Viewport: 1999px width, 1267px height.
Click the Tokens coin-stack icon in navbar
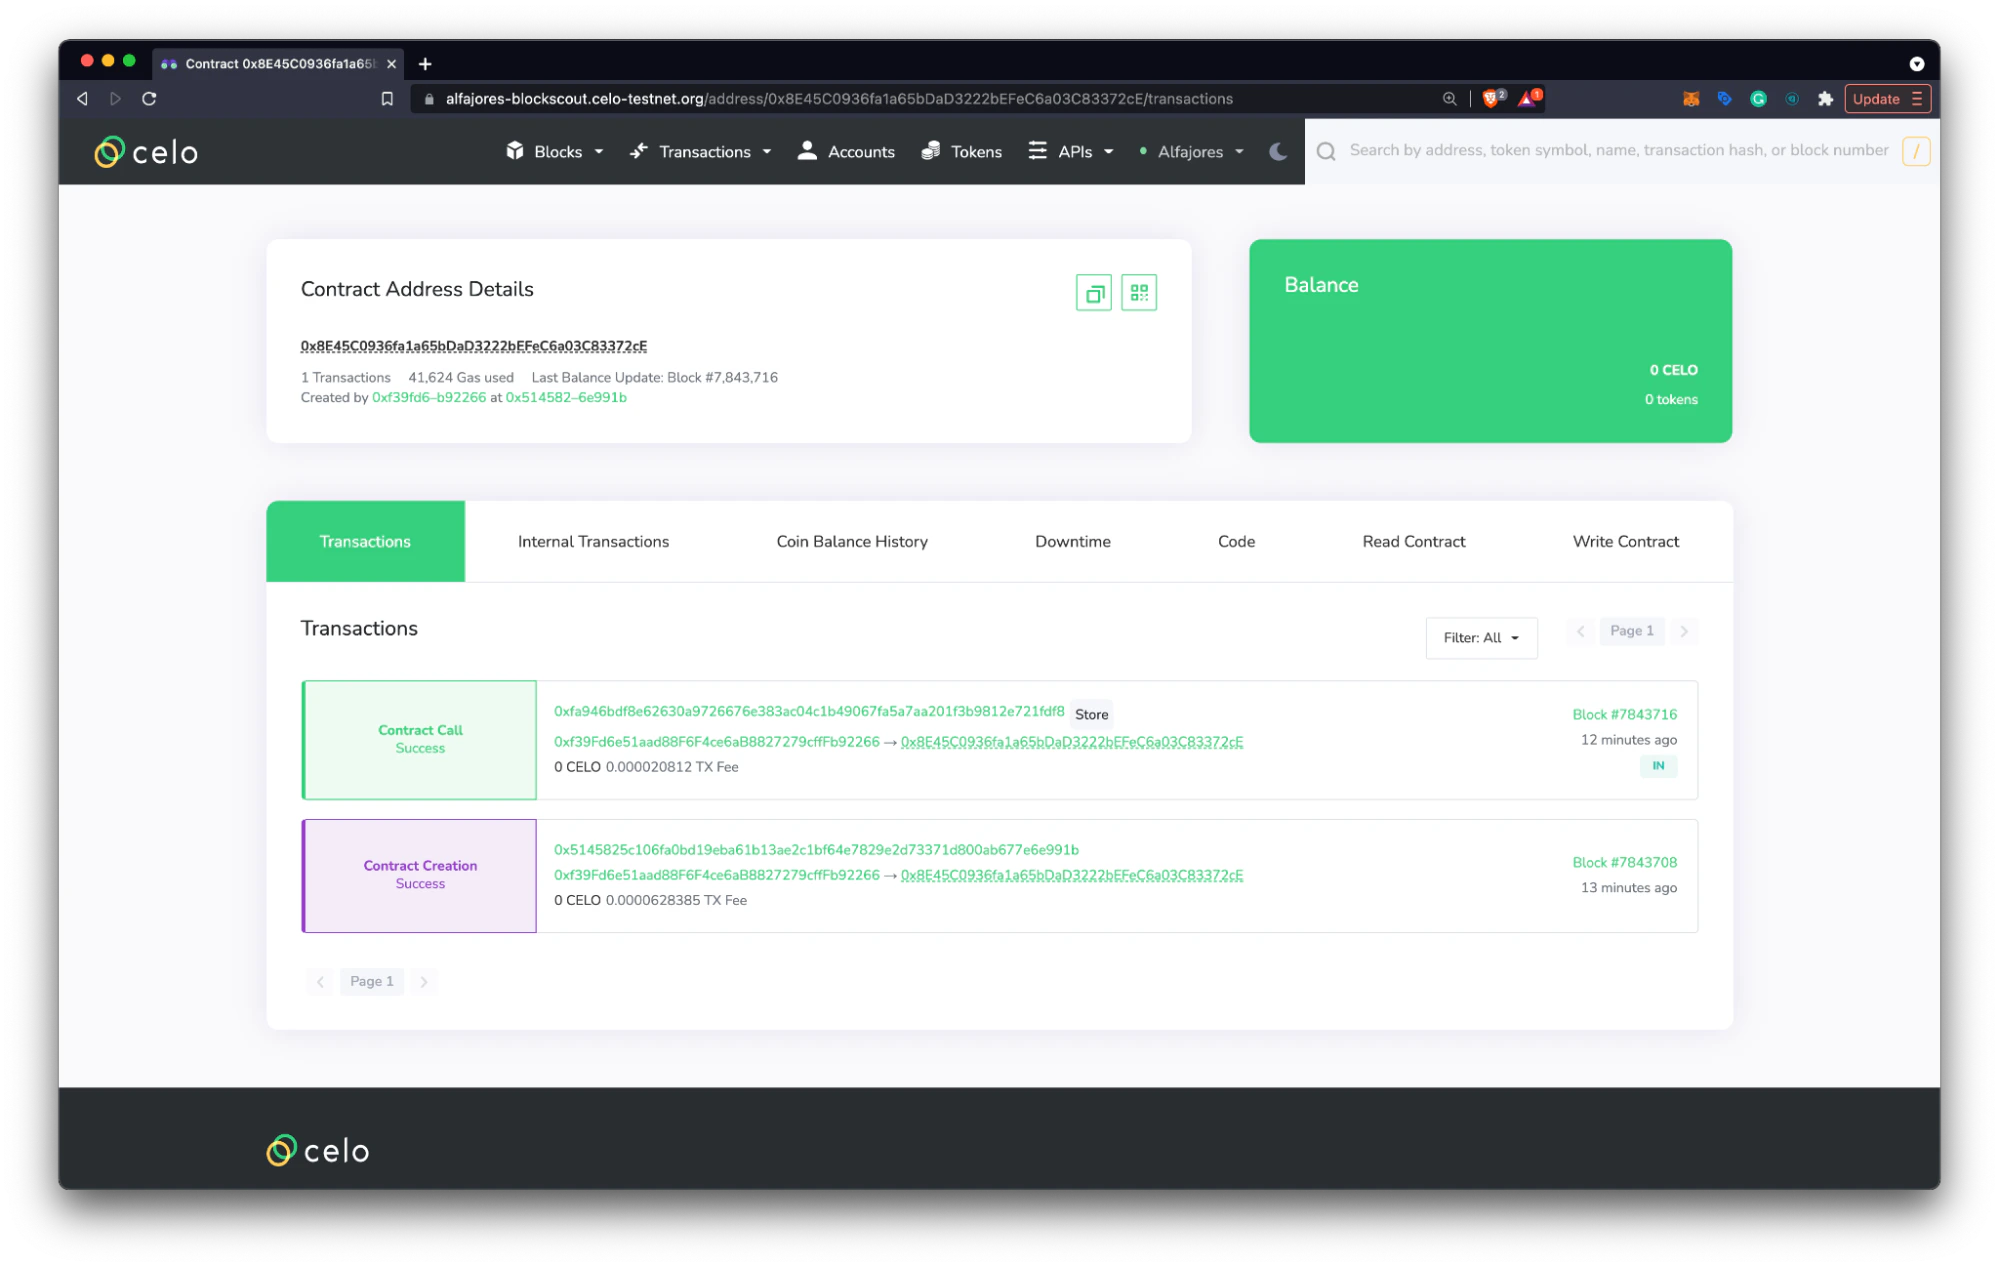[931, 151]
